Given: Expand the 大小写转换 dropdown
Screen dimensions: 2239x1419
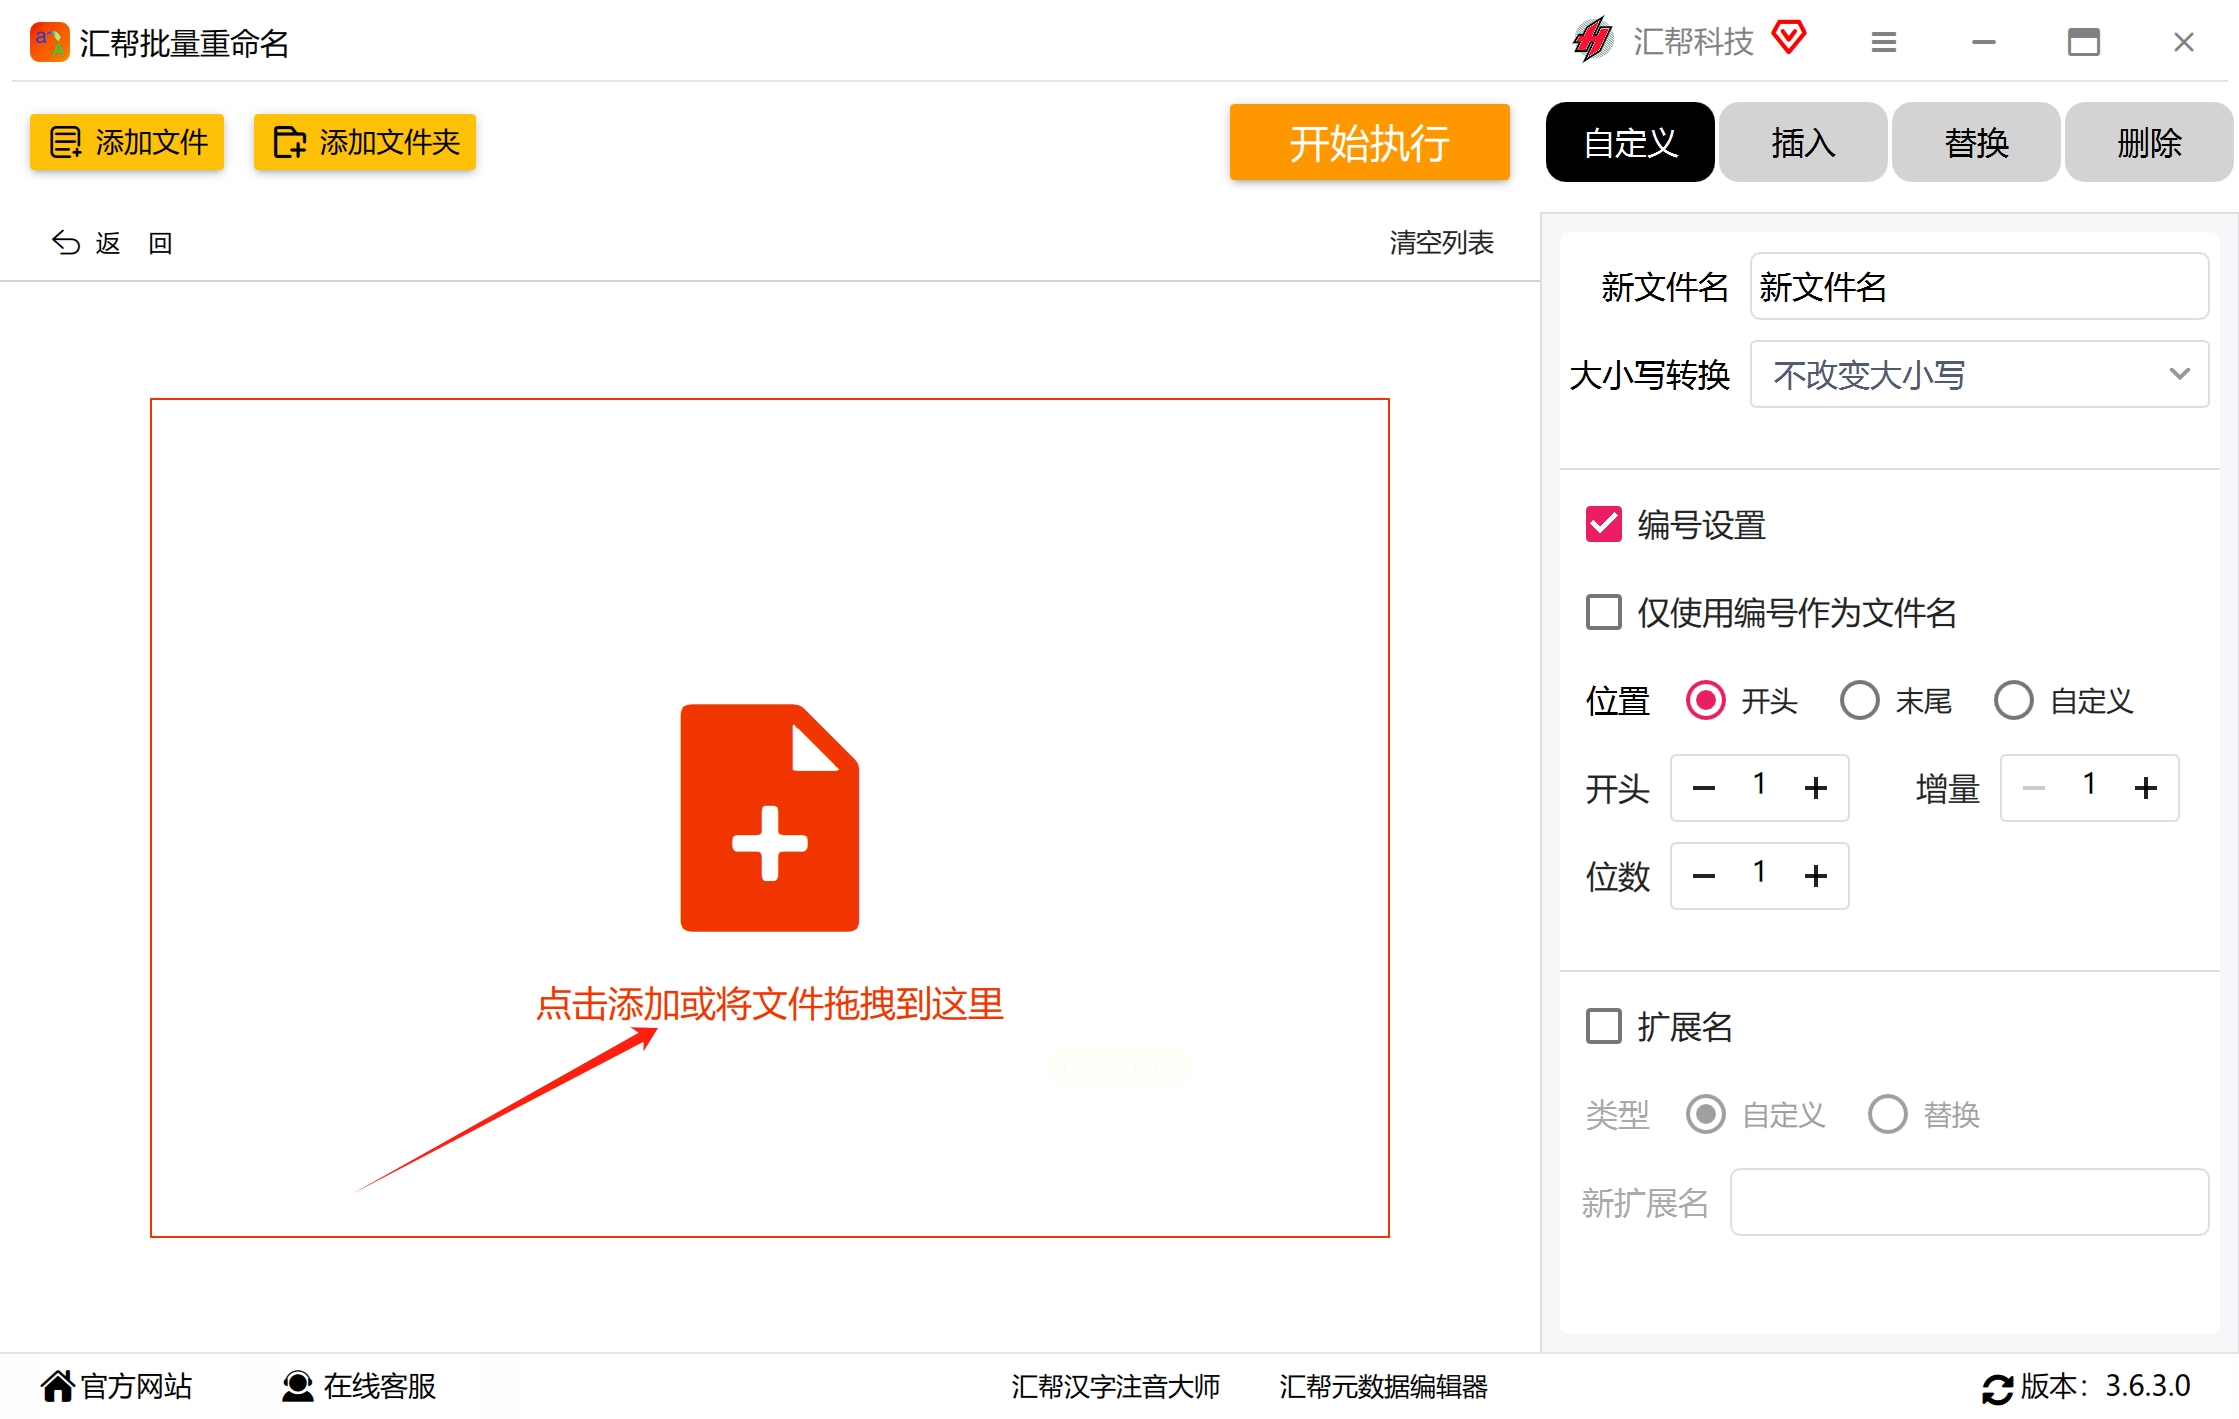Looking at the screenshot, I should [x=1978, y=374].
